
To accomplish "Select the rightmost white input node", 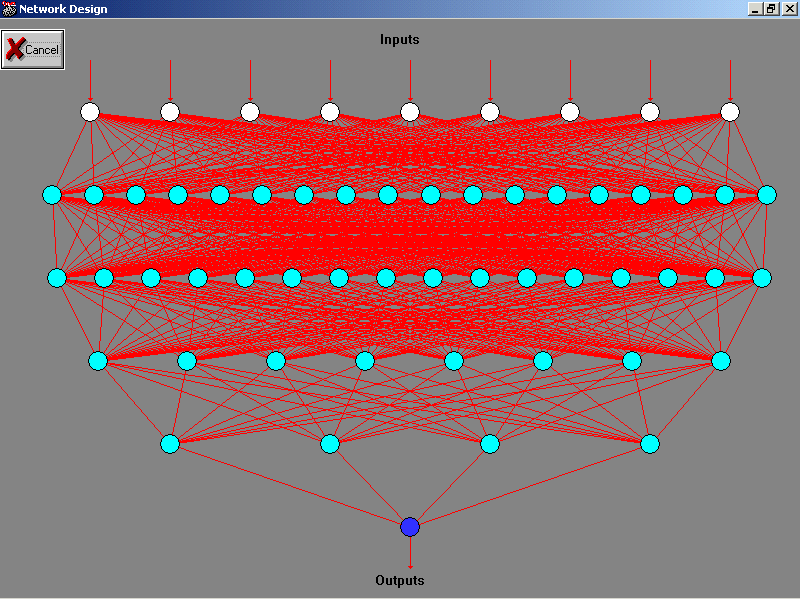I will (x=730, y=112).
